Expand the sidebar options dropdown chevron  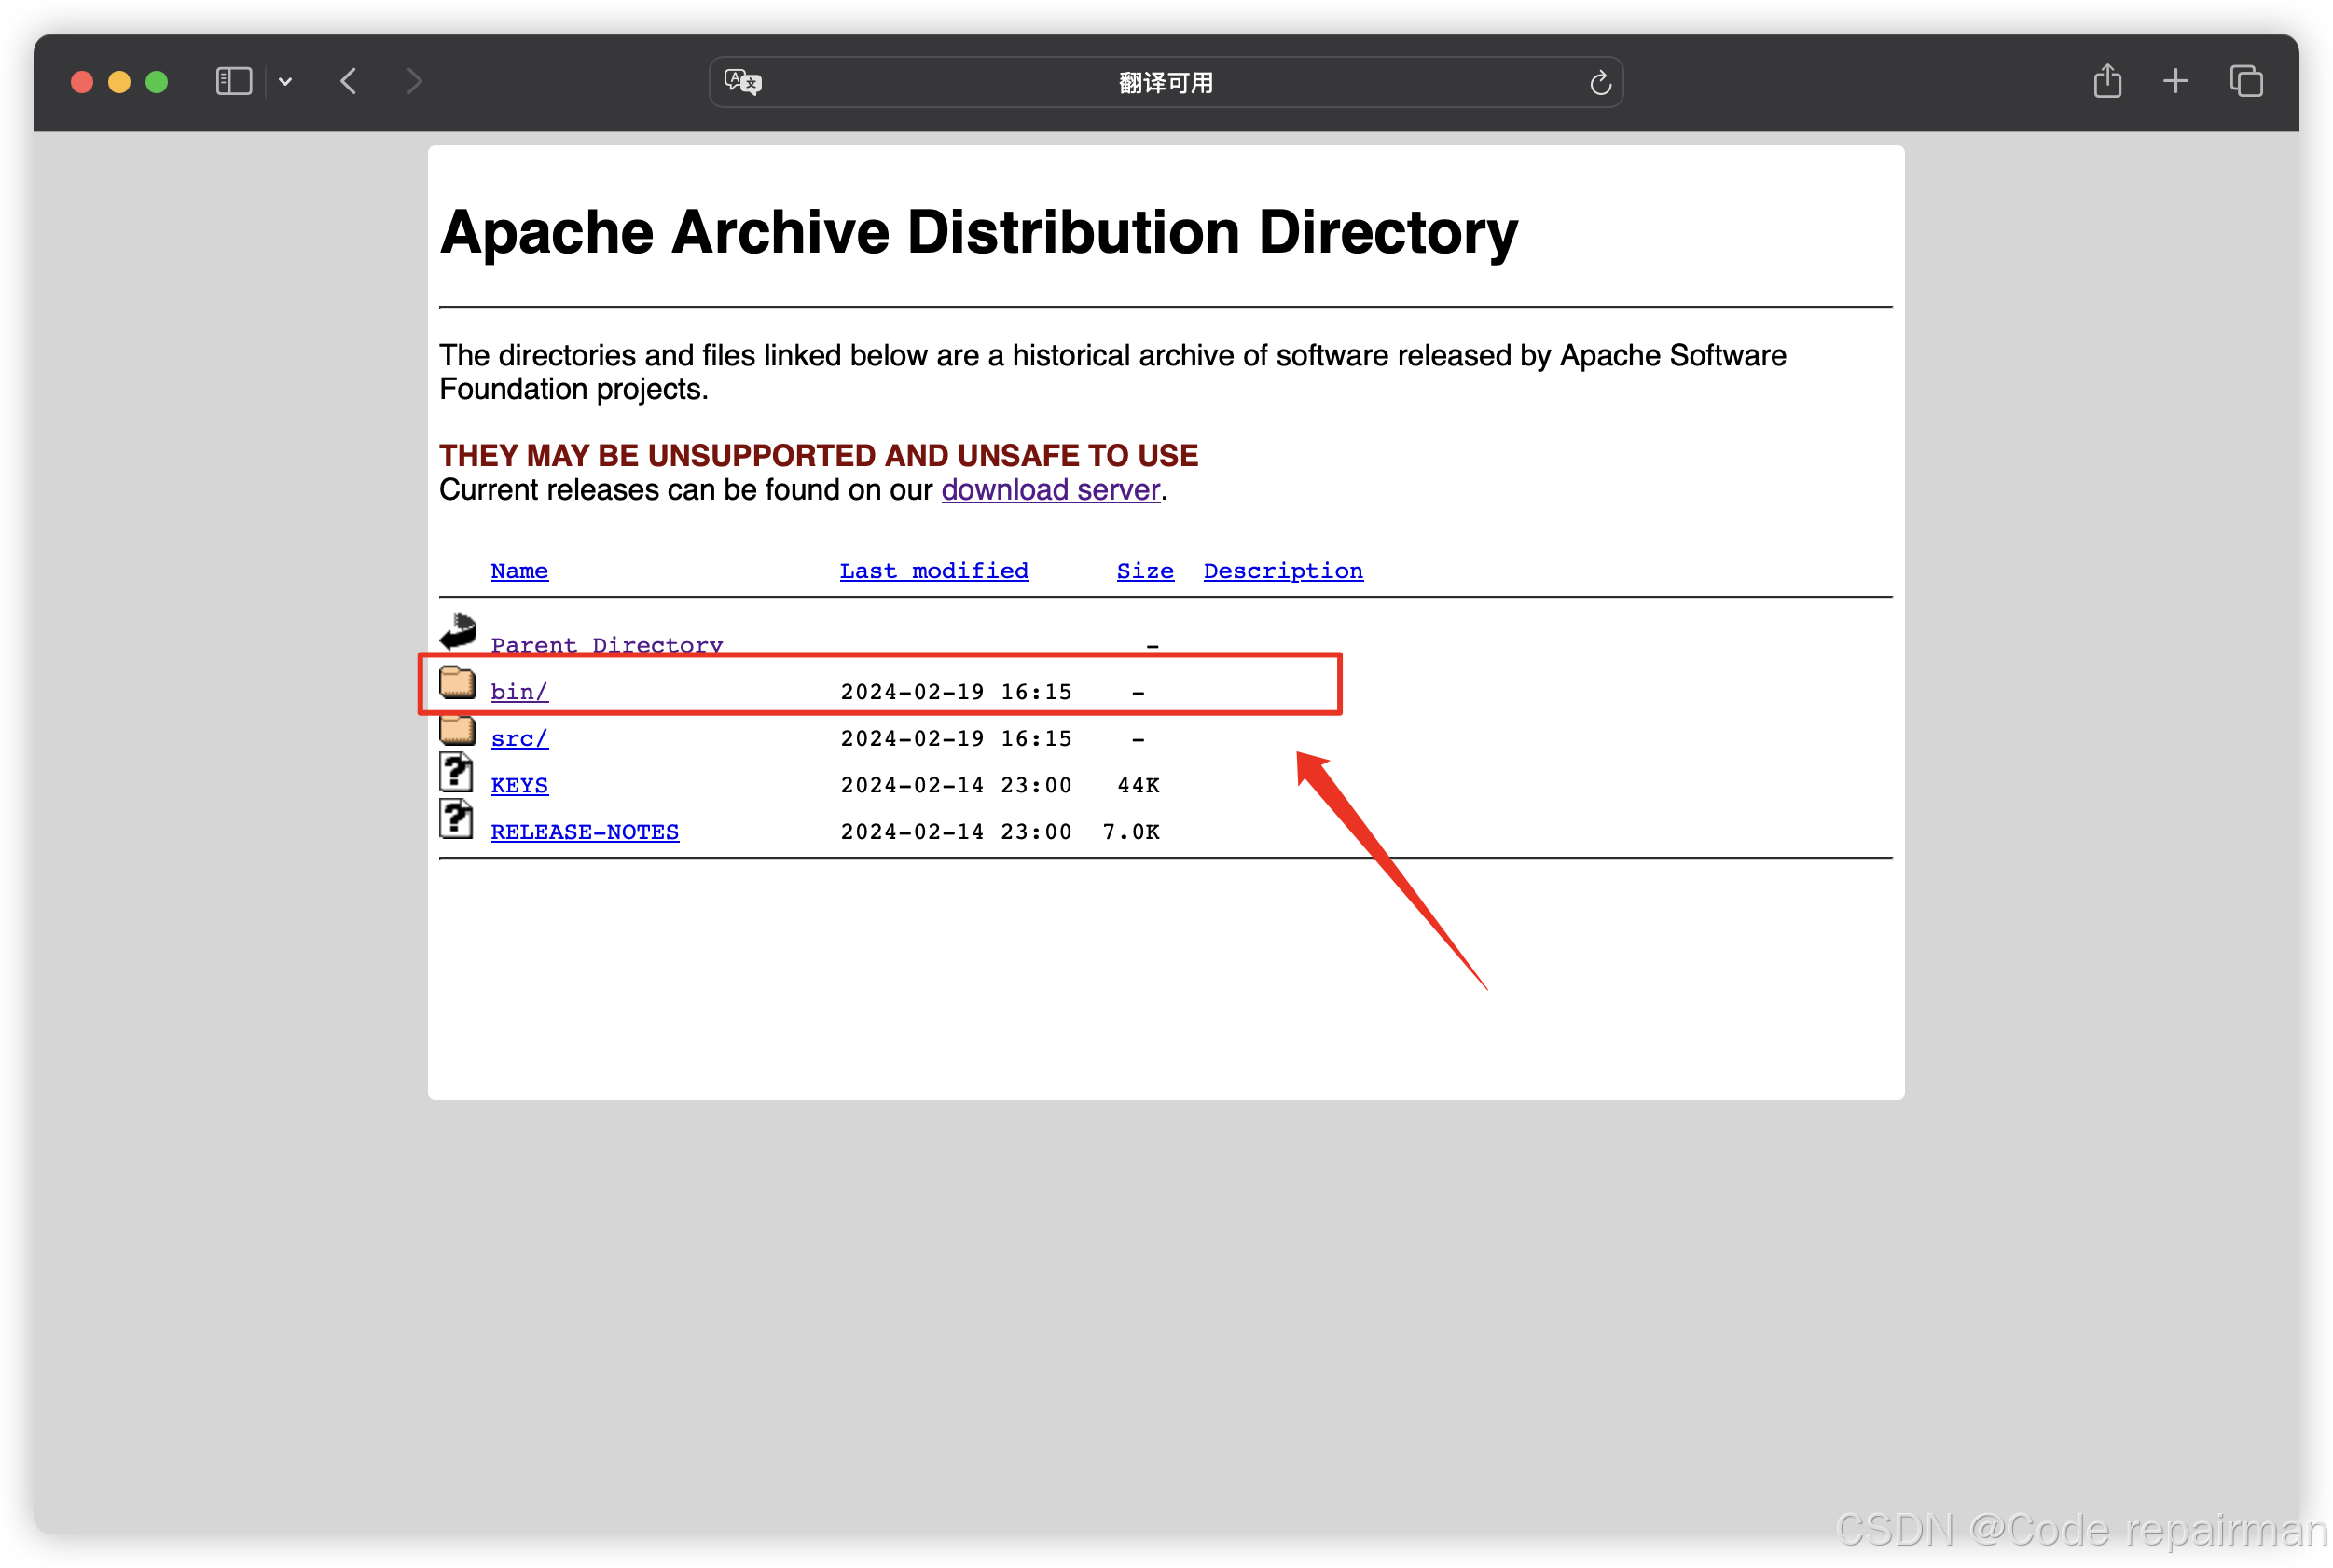point(286,82)
